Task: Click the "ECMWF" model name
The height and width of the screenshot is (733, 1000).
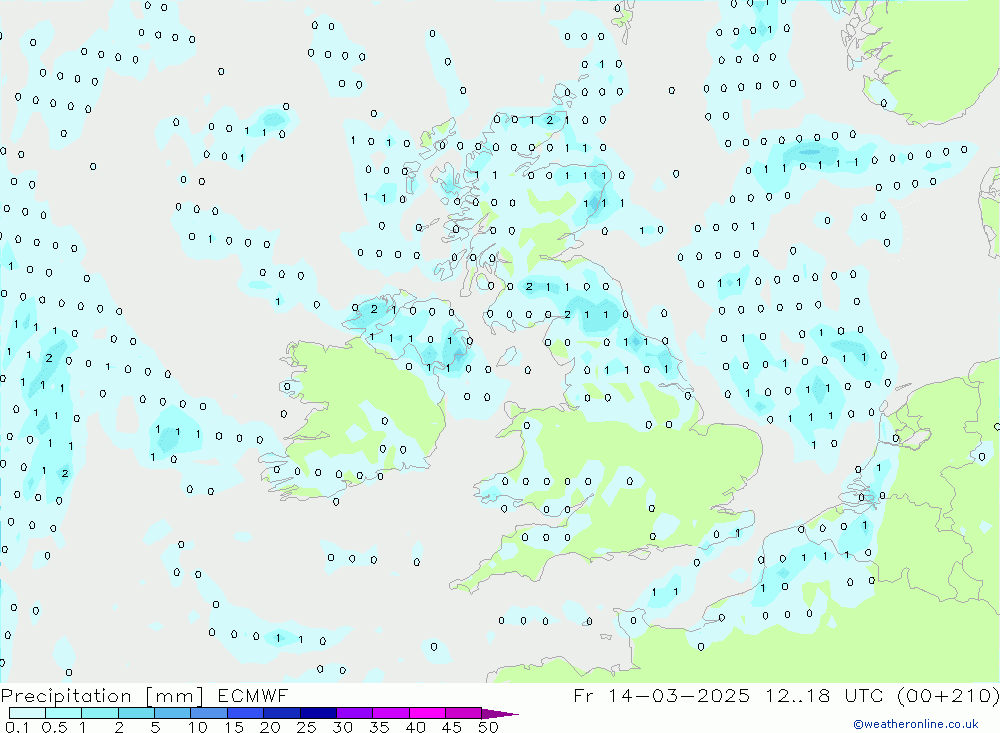Action: coord(253,695)
